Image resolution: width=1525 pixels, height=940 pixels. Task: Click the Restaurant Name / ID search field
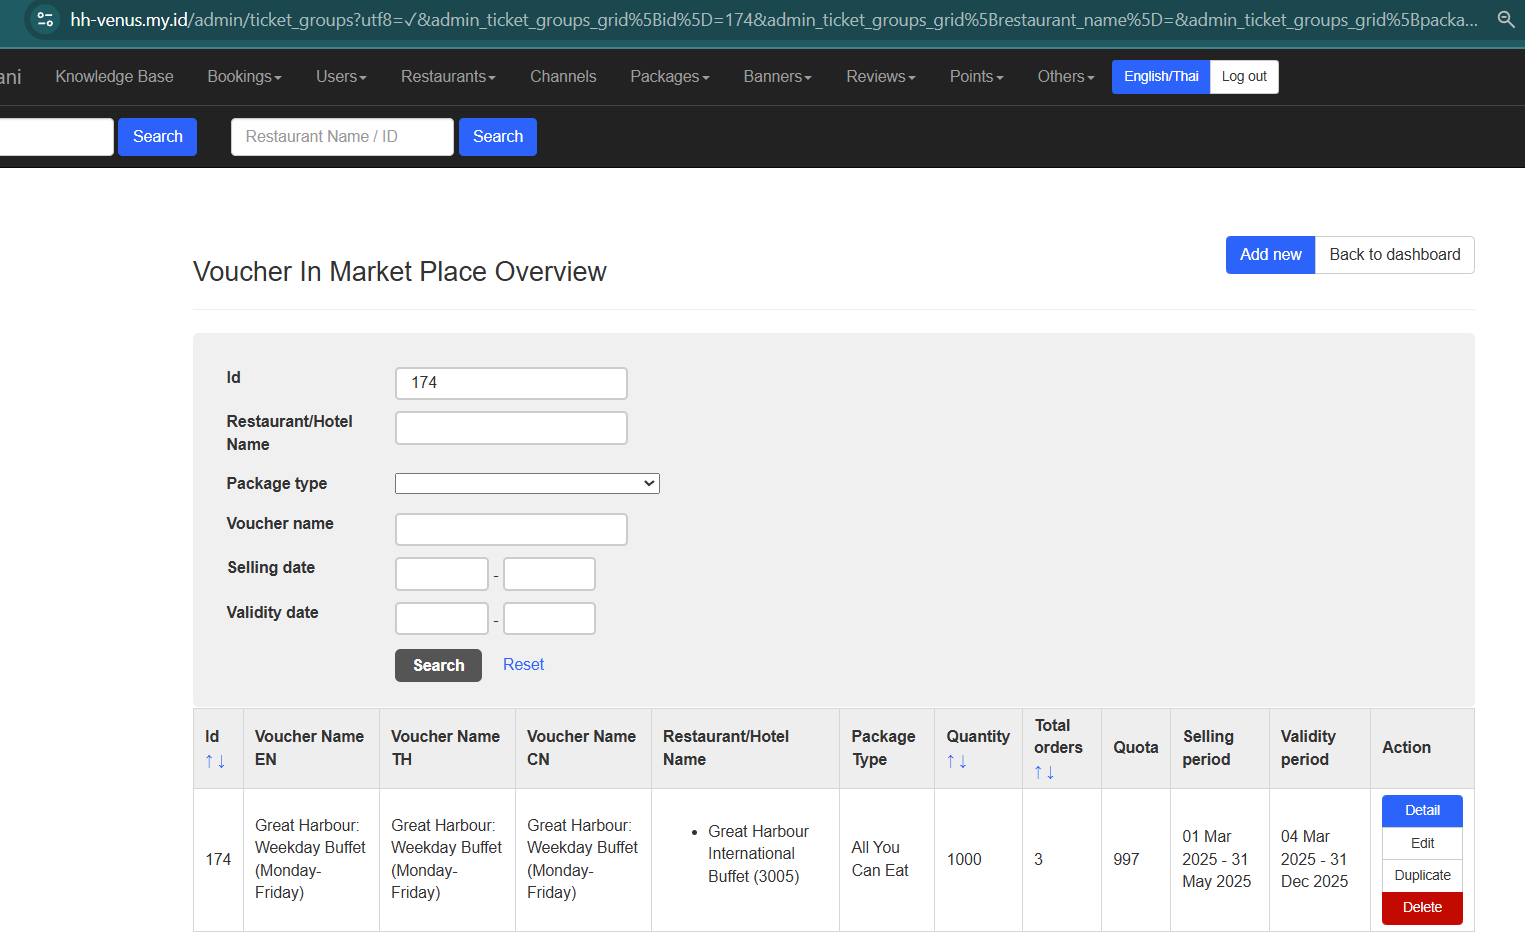pyautogui.click(x=342, y=137)
